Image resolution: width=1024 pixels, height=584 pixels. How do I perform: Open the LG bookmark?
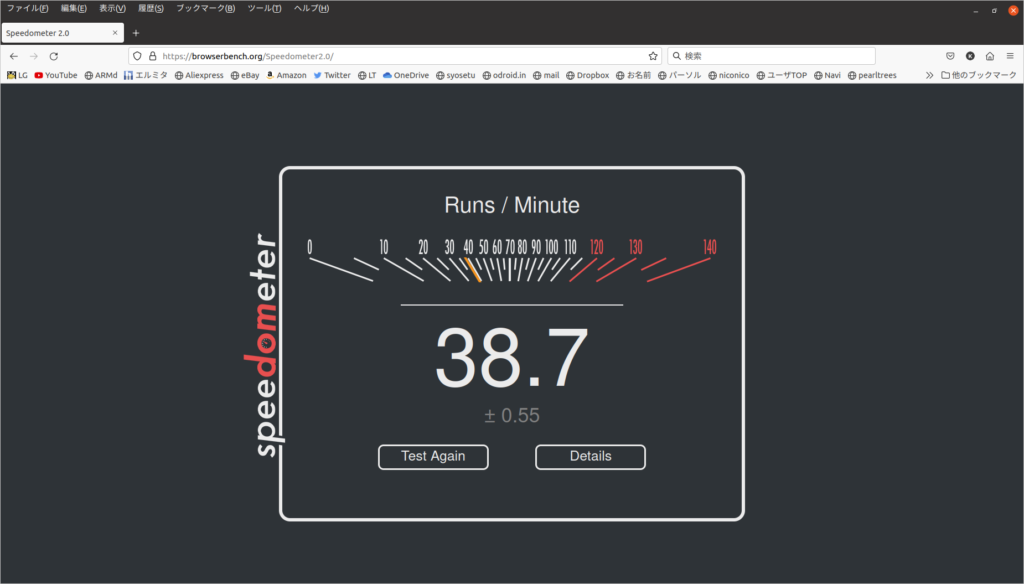pos(18,75)
